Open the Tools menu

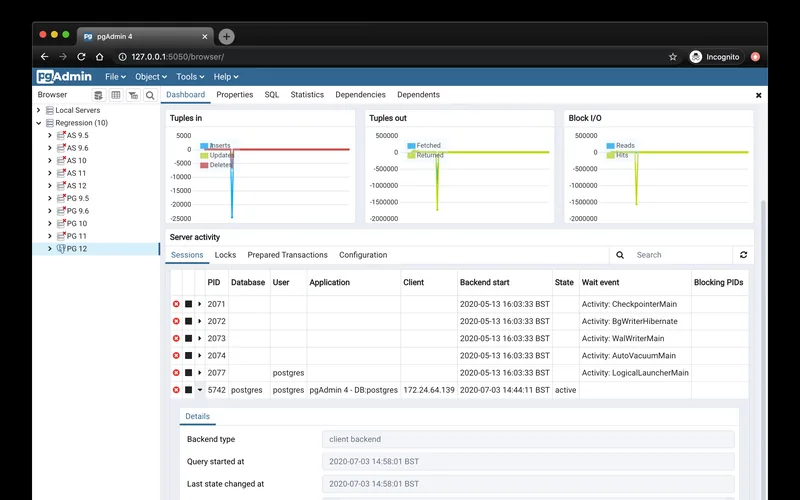[x=190, y=77]
